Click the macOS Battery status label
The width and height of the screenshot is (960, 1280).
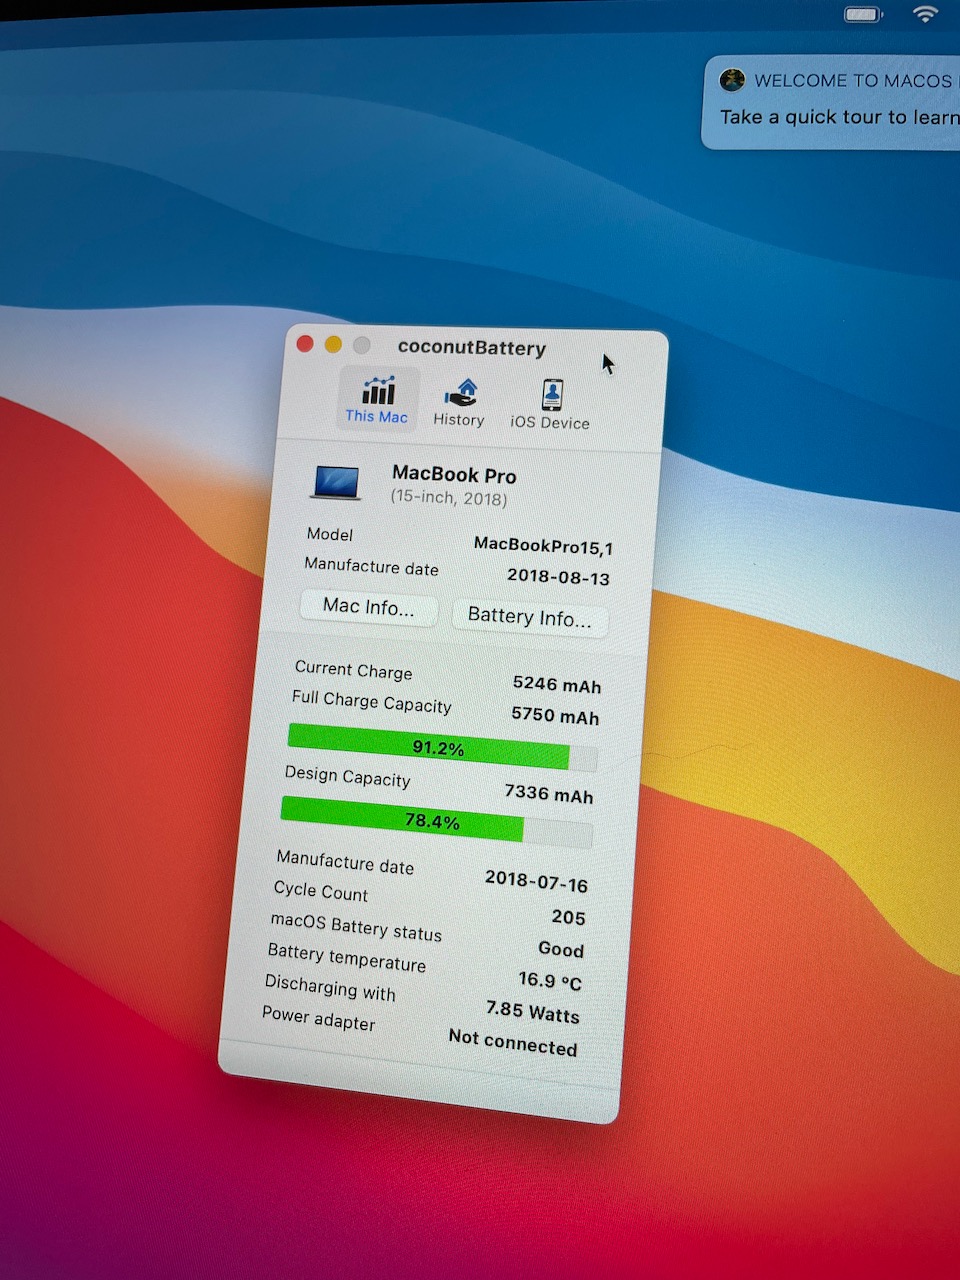[356, 927]
